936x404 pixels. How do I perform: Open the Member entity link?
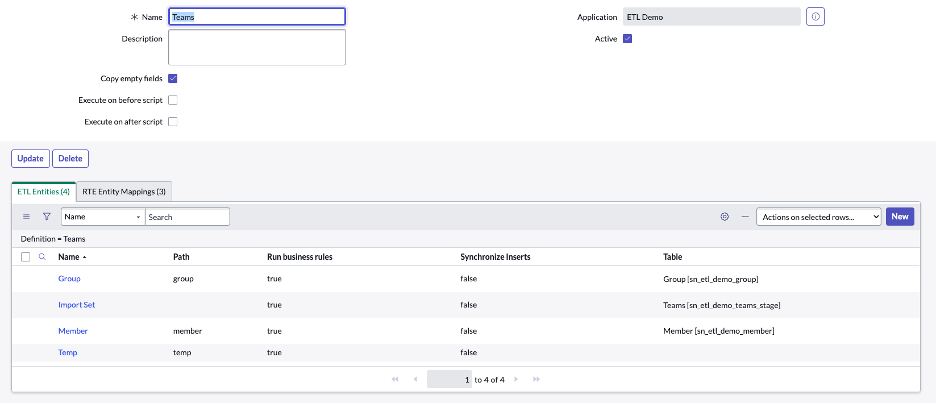73,331
